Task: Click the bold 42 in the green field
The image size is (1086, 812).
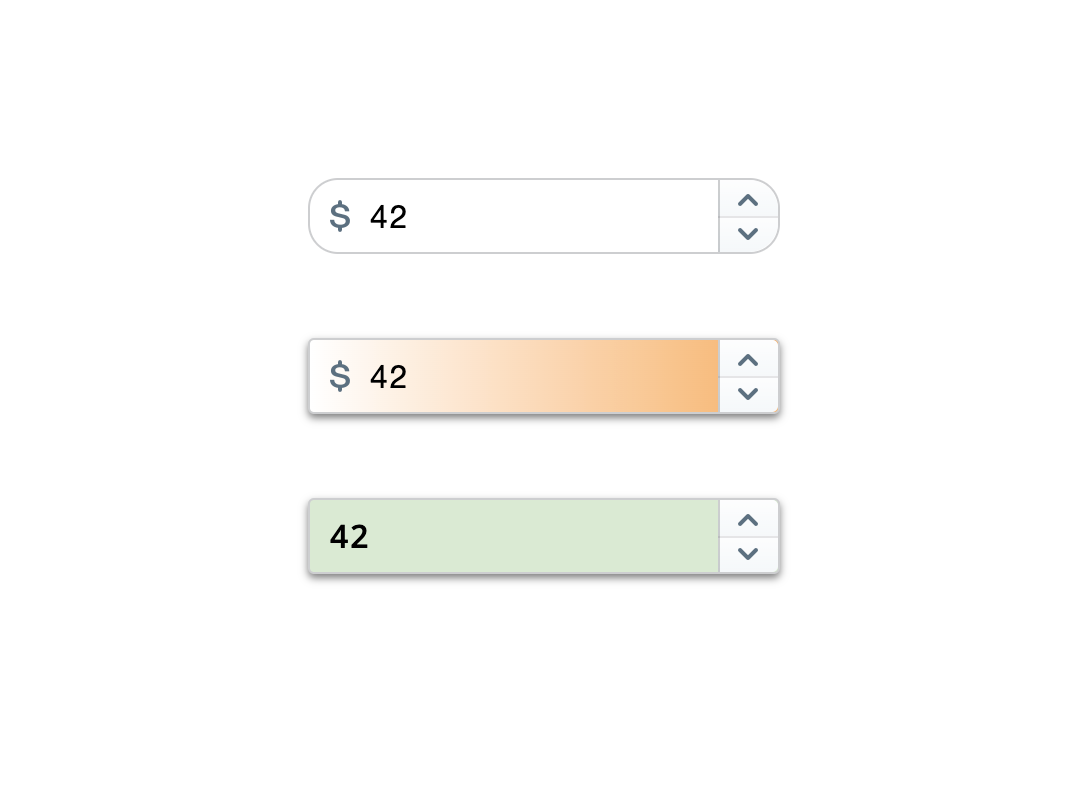Action: pos(349,537)
